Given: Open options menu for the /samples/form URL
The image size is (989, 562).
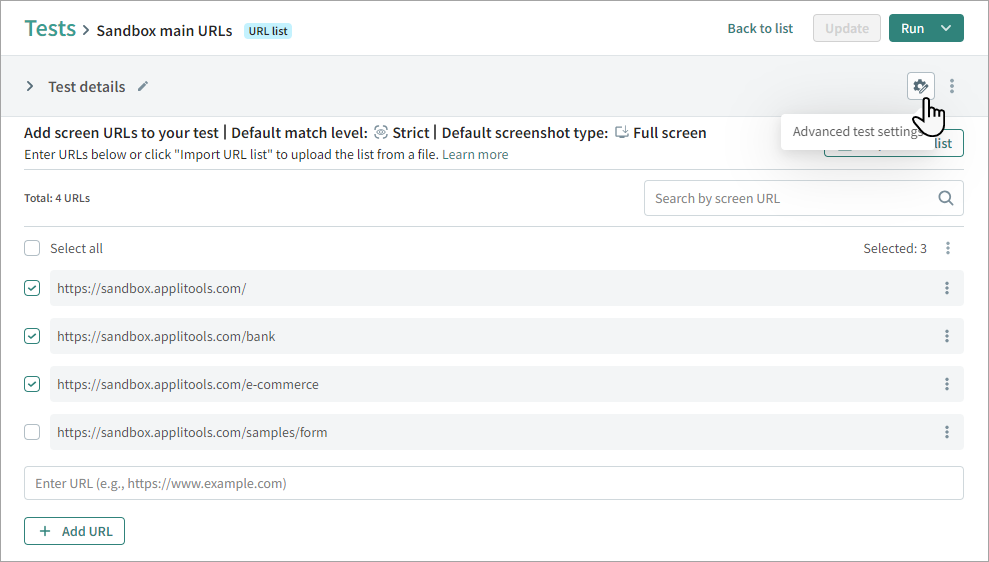Looking at the screenshot, I should (946, 432).
